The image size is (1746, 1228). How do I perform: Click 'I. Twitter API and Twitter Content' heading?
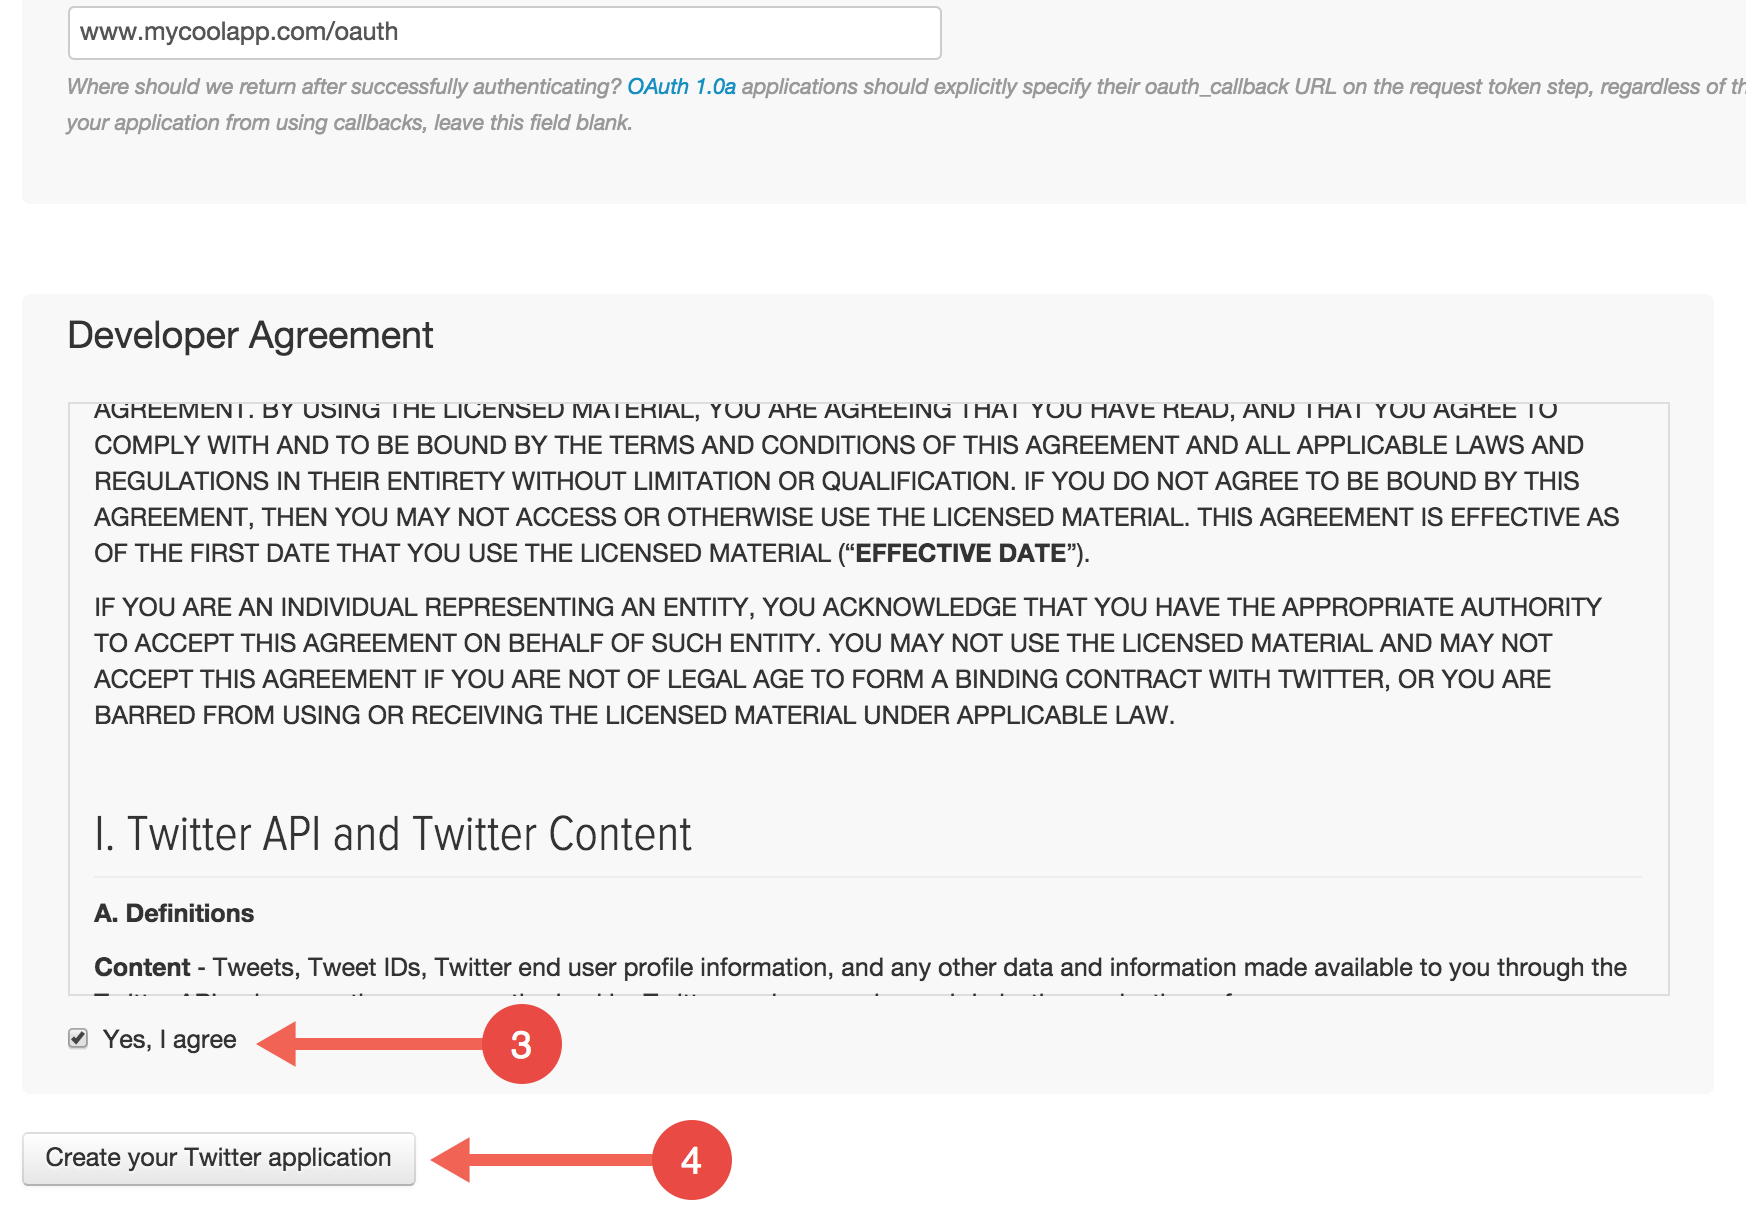click(x=393, y=835)
